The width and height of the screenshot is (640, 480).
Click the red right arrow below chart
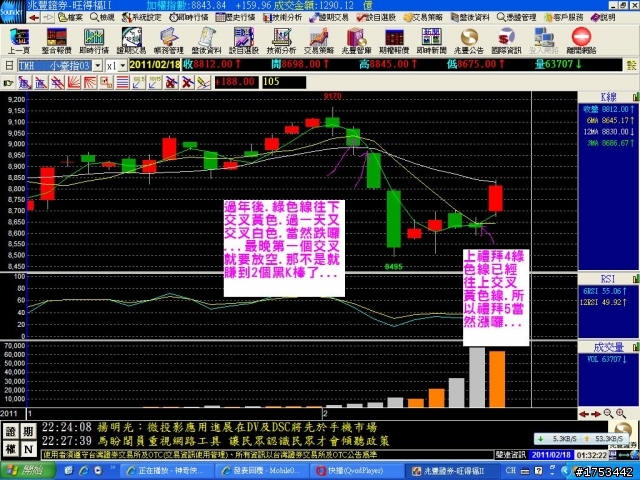click(x=596, y=414)
